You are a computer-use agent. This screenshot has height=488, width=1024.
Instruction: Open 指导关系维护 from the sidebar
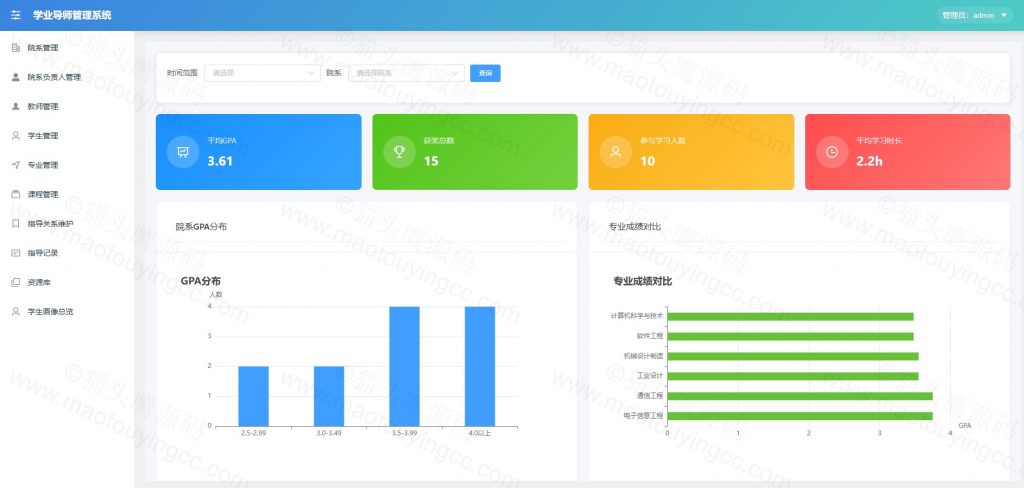click(50, 224)
